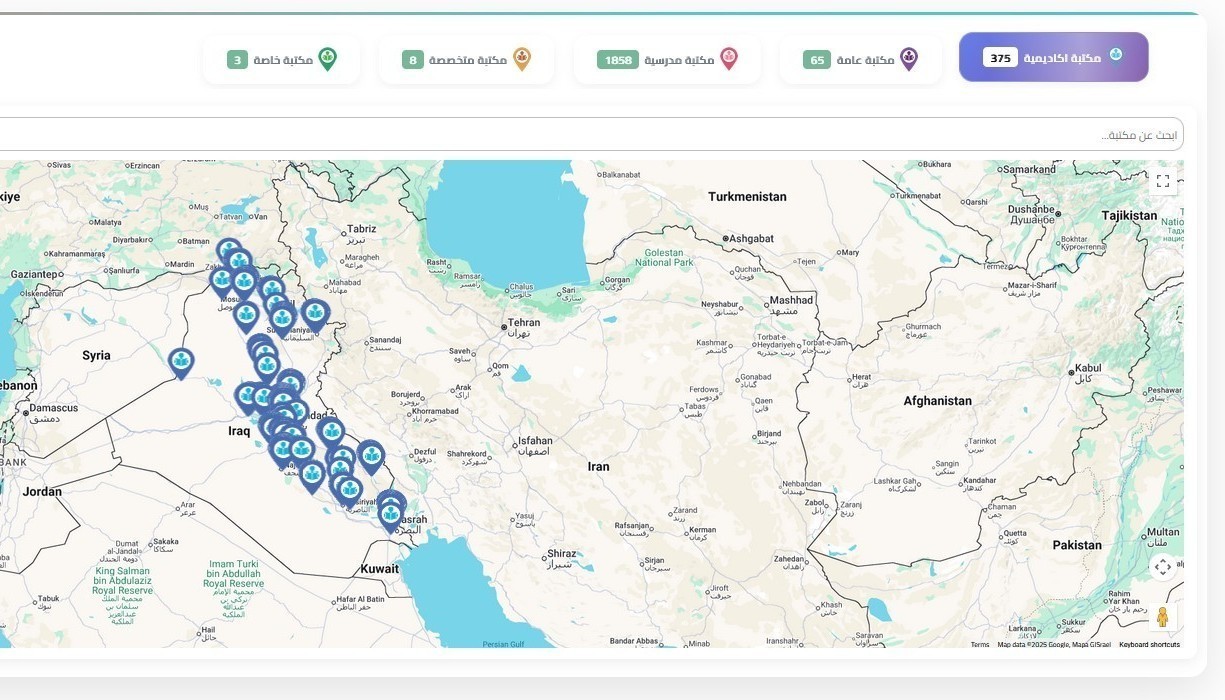This screenshot has height=700, width=1225.
Task: Click the 3 count badge for private libraries
Action: tap(237, 60)
